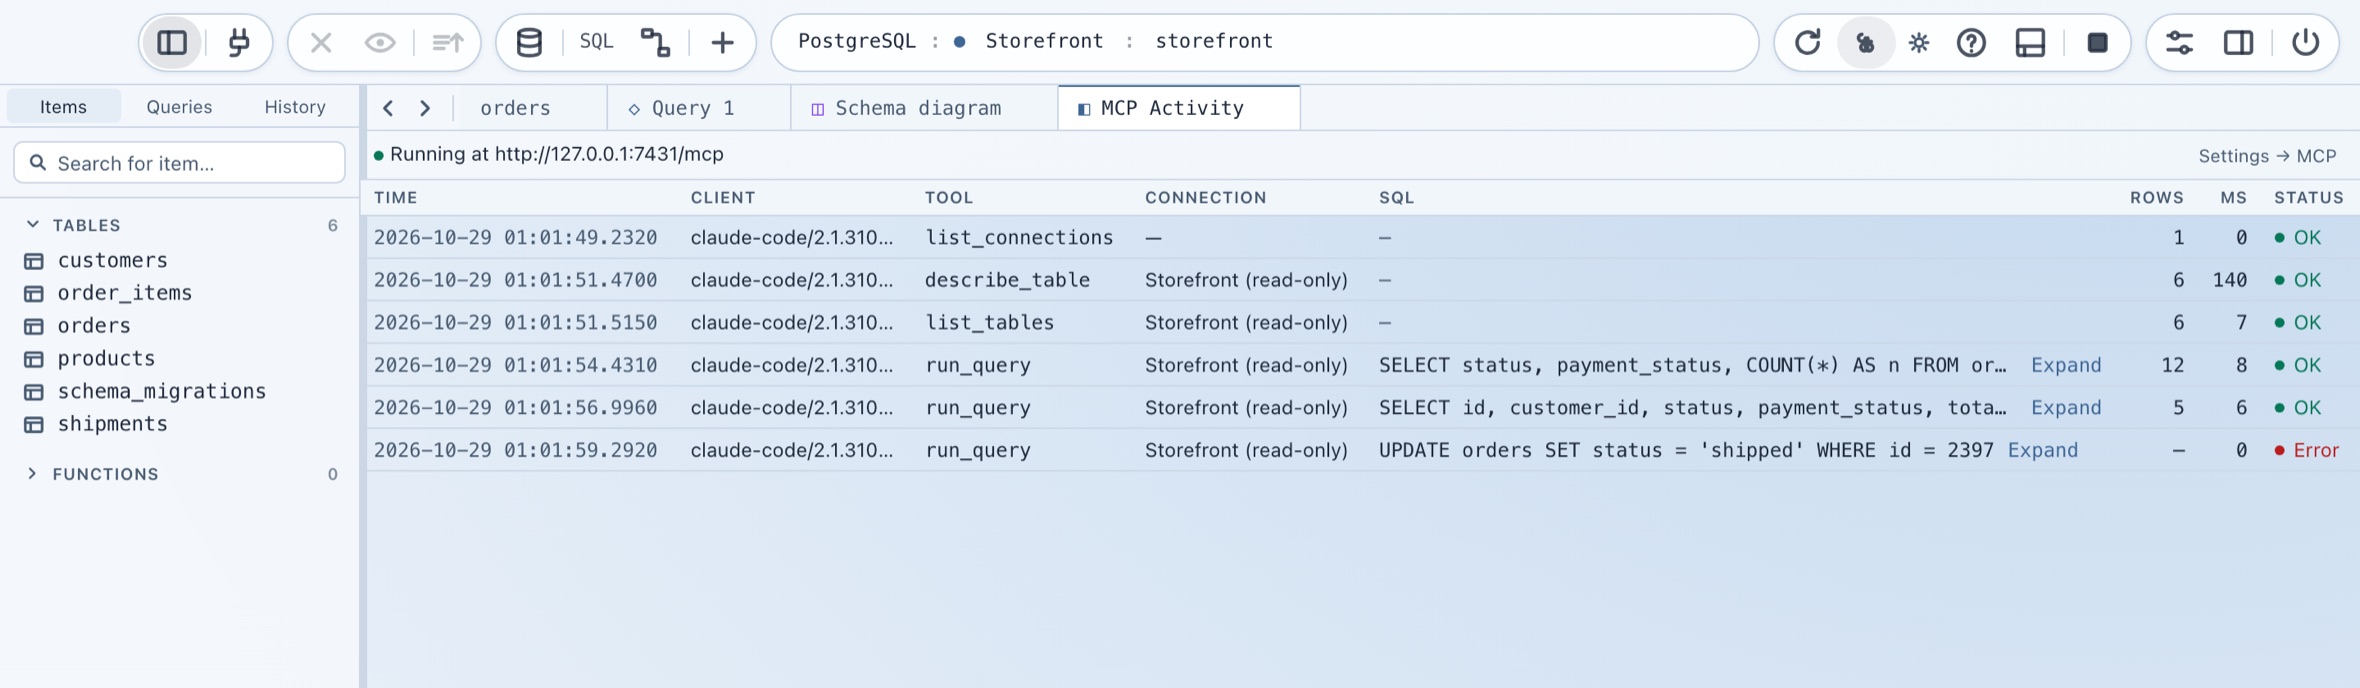The width and height of the screenshot is (2360, 688).
Task: Click the SQL column header
Action: click(1397, 197)
